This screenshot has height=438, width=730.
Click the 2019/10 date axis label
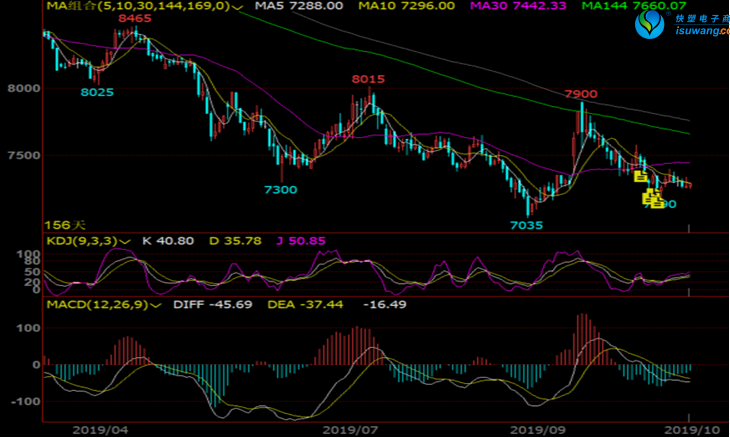[692, 430]
